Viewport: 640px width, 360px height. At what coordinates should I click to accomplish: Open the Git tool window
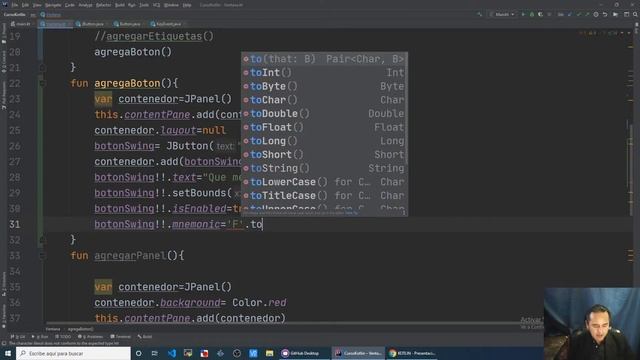coord(18,337)
